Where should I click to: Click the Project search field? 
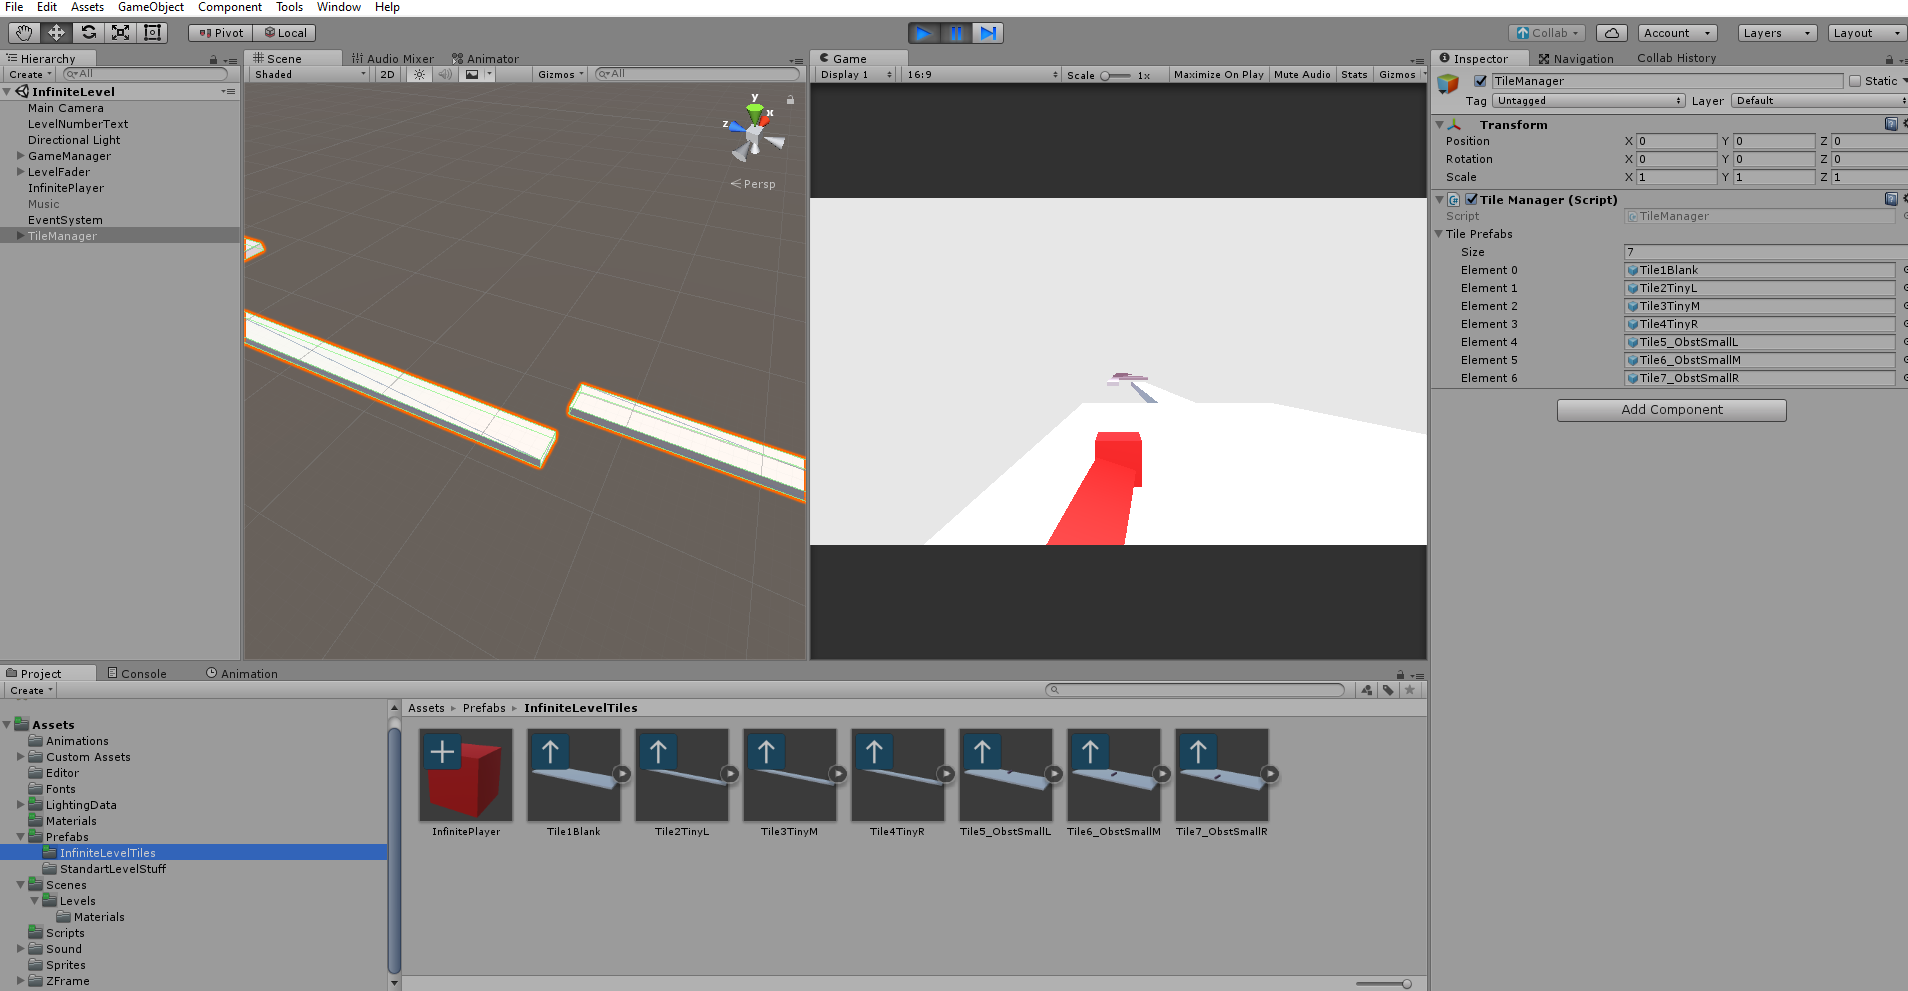tap(1195, 690)
